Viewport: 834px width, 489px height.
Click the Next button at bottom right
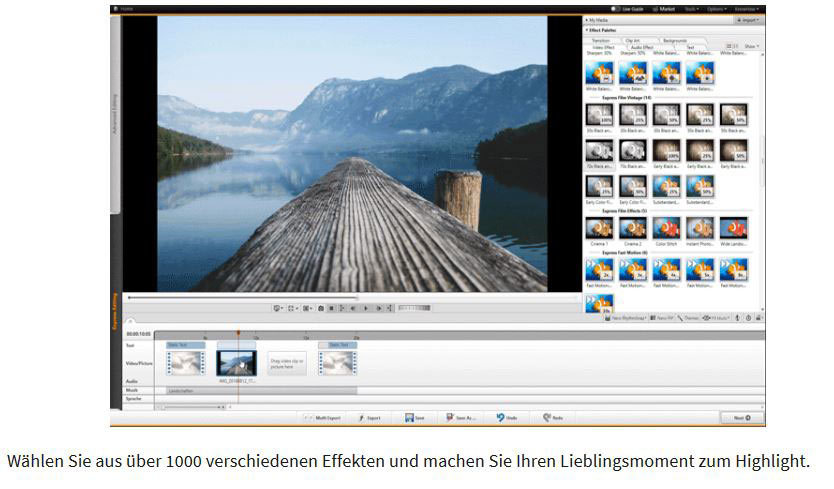742,418
